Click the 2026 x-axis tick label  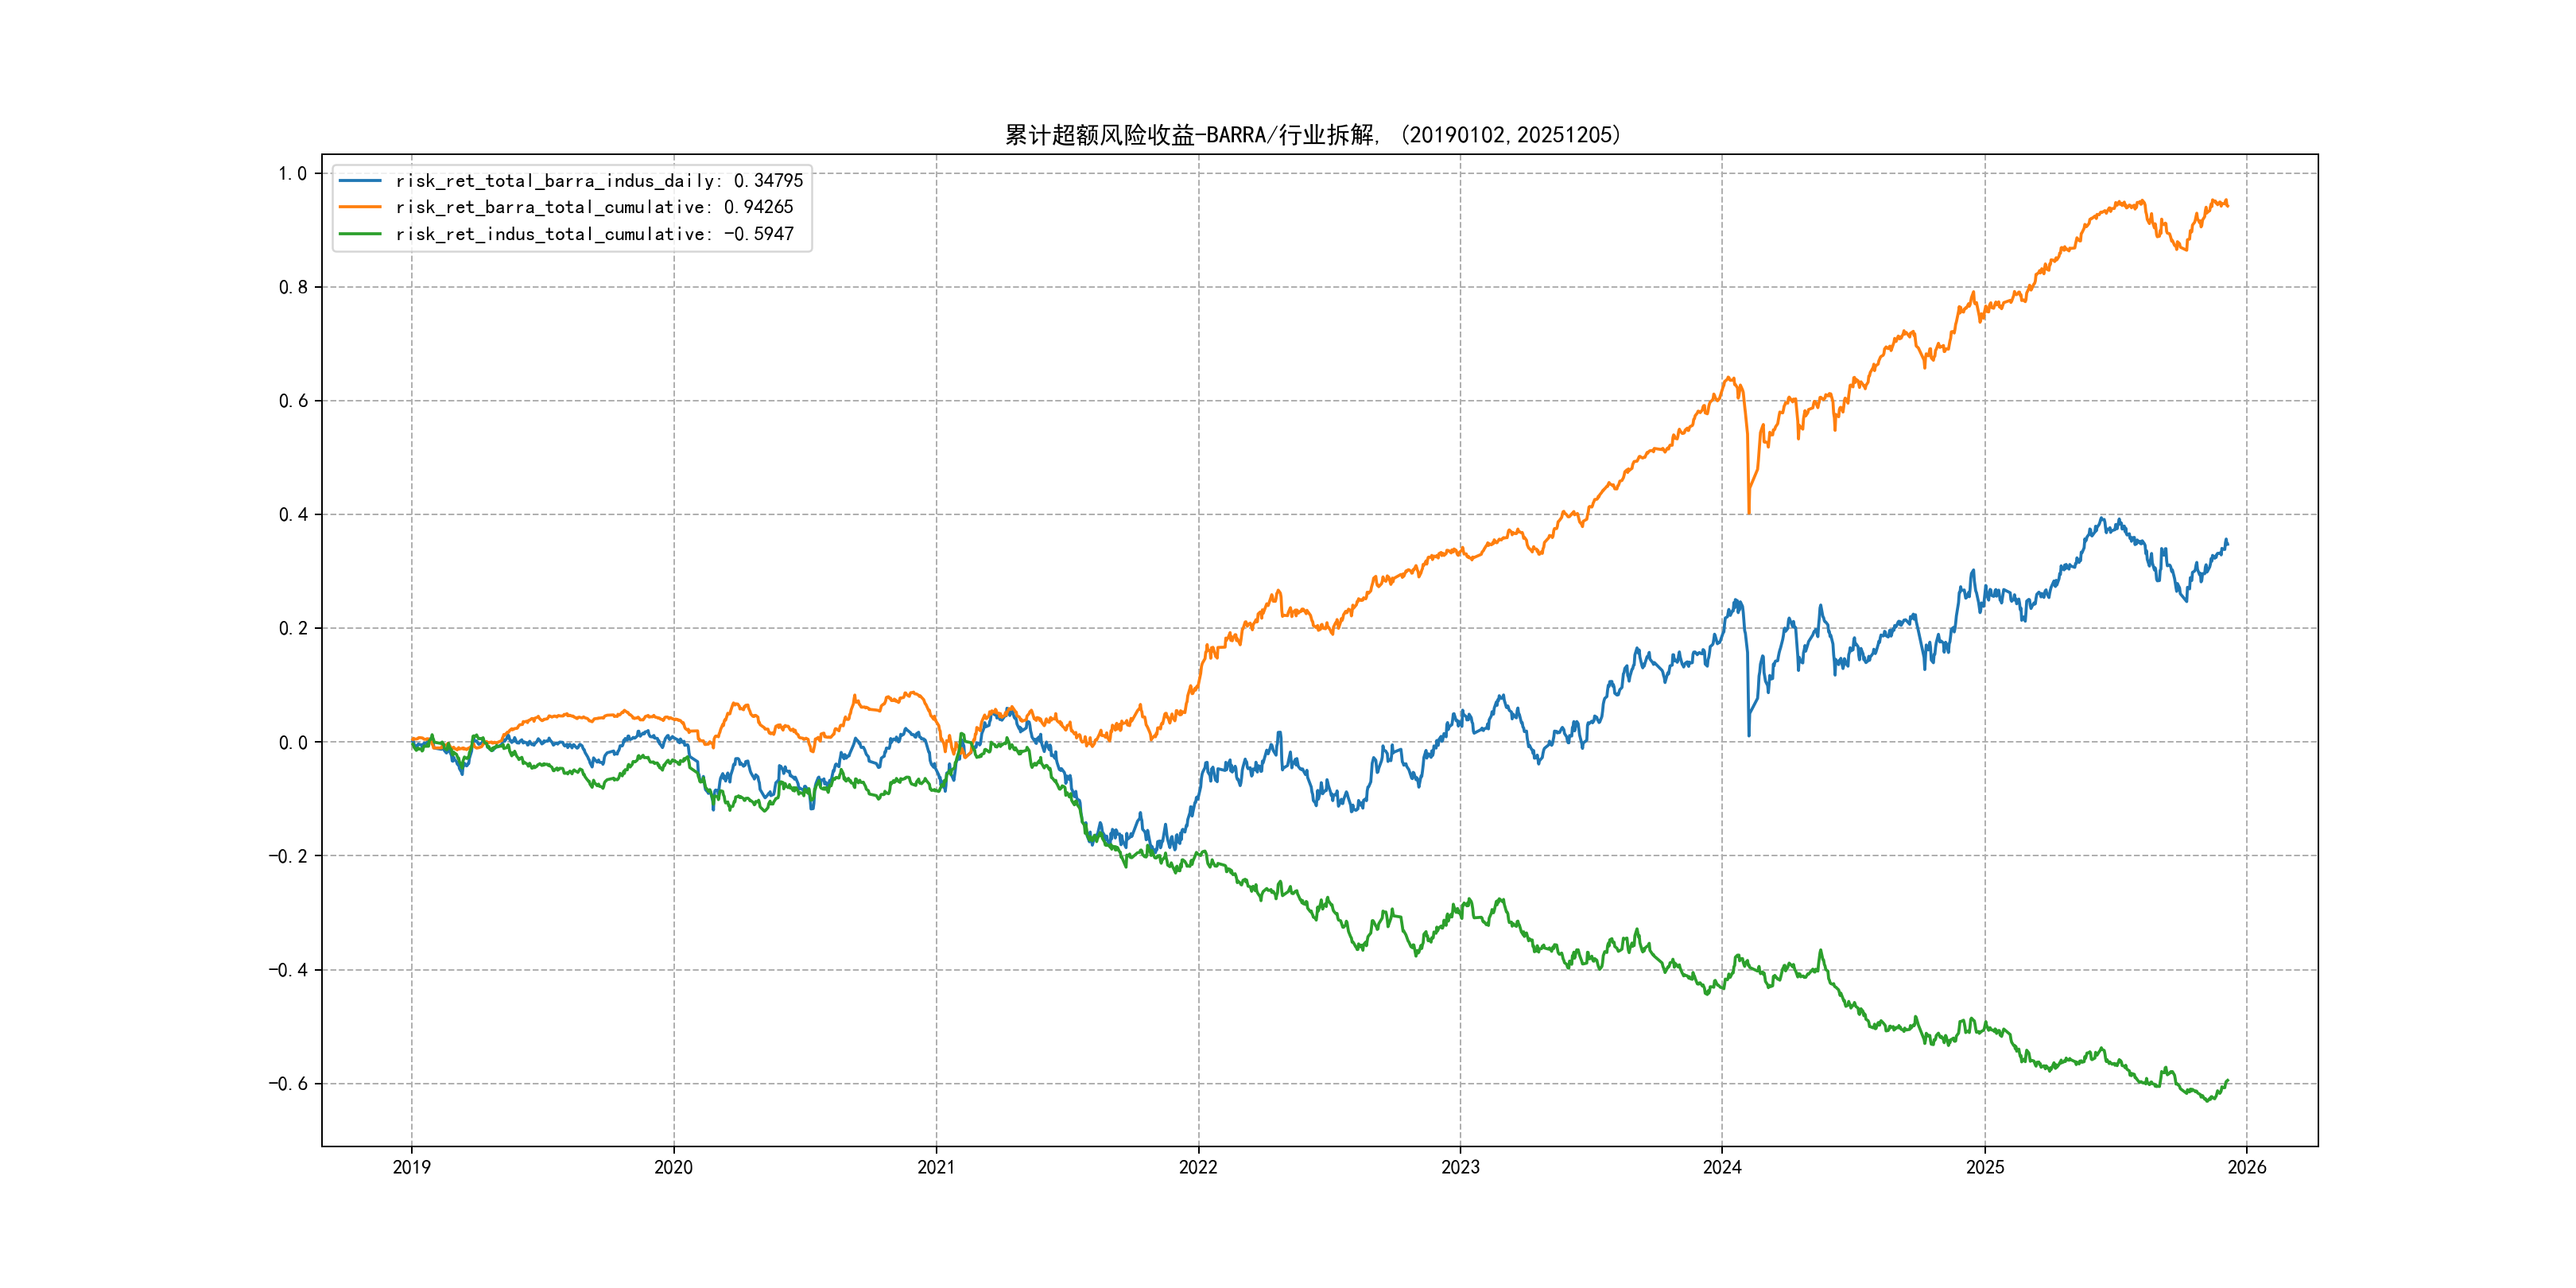[x=2247, y=1167]
